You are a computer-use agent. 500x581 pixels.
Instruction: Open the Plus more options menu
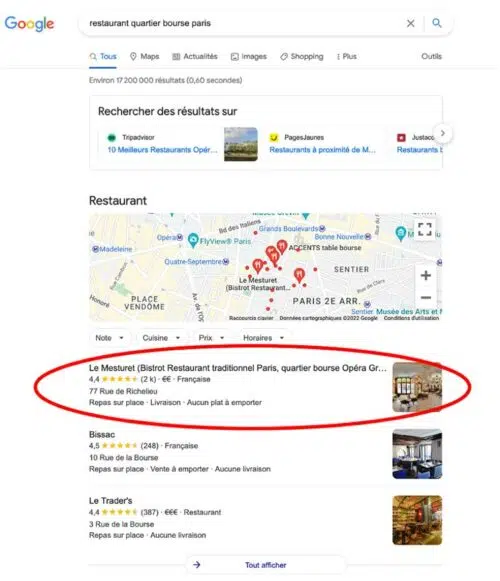(x=346, y=56)
